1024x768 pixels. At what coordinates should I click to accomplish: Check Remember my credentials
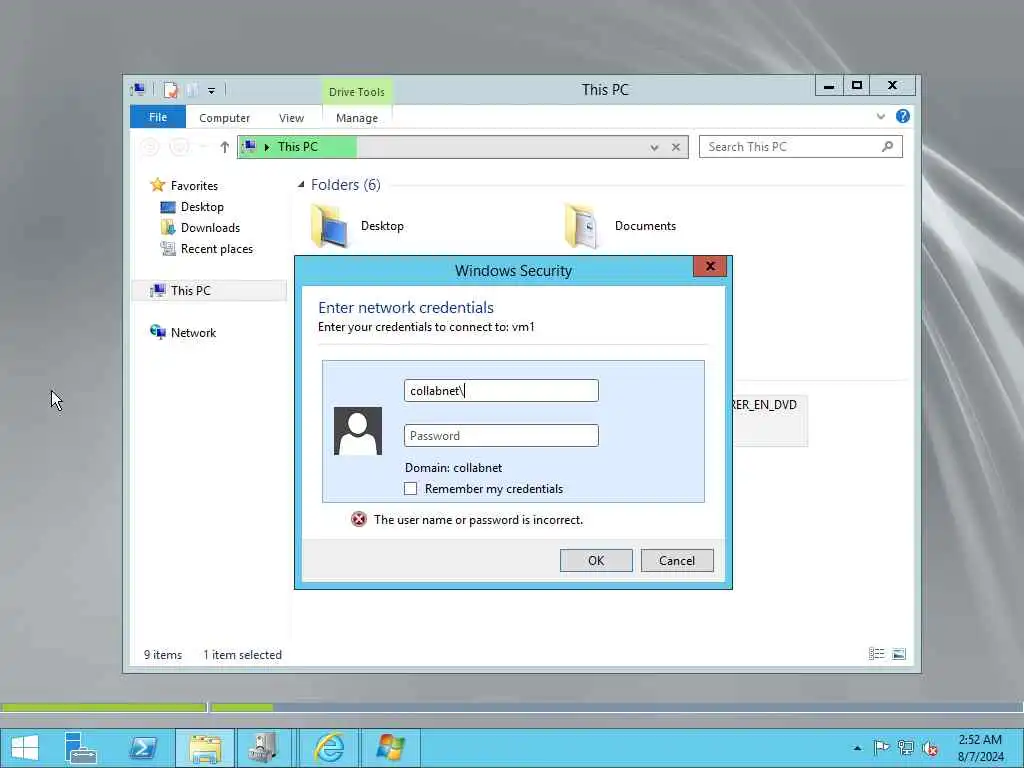[x=410, y=488]
